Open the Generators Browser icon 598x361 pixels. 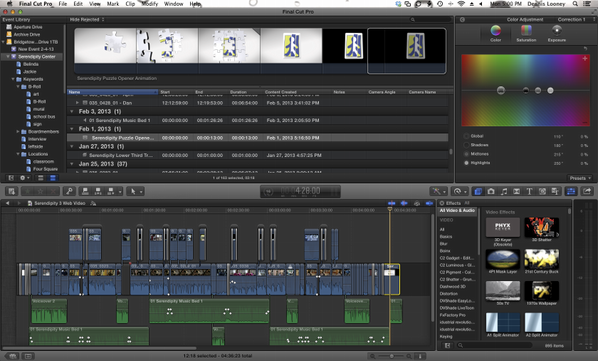pos(542,191)
